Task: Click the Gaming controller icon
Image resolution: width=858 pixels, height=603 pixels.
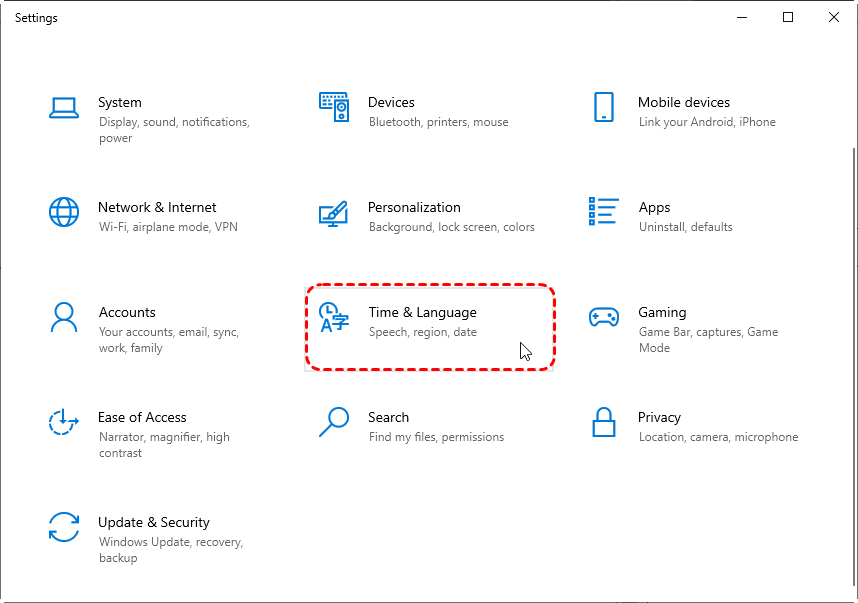Action: tap(603, 317)
